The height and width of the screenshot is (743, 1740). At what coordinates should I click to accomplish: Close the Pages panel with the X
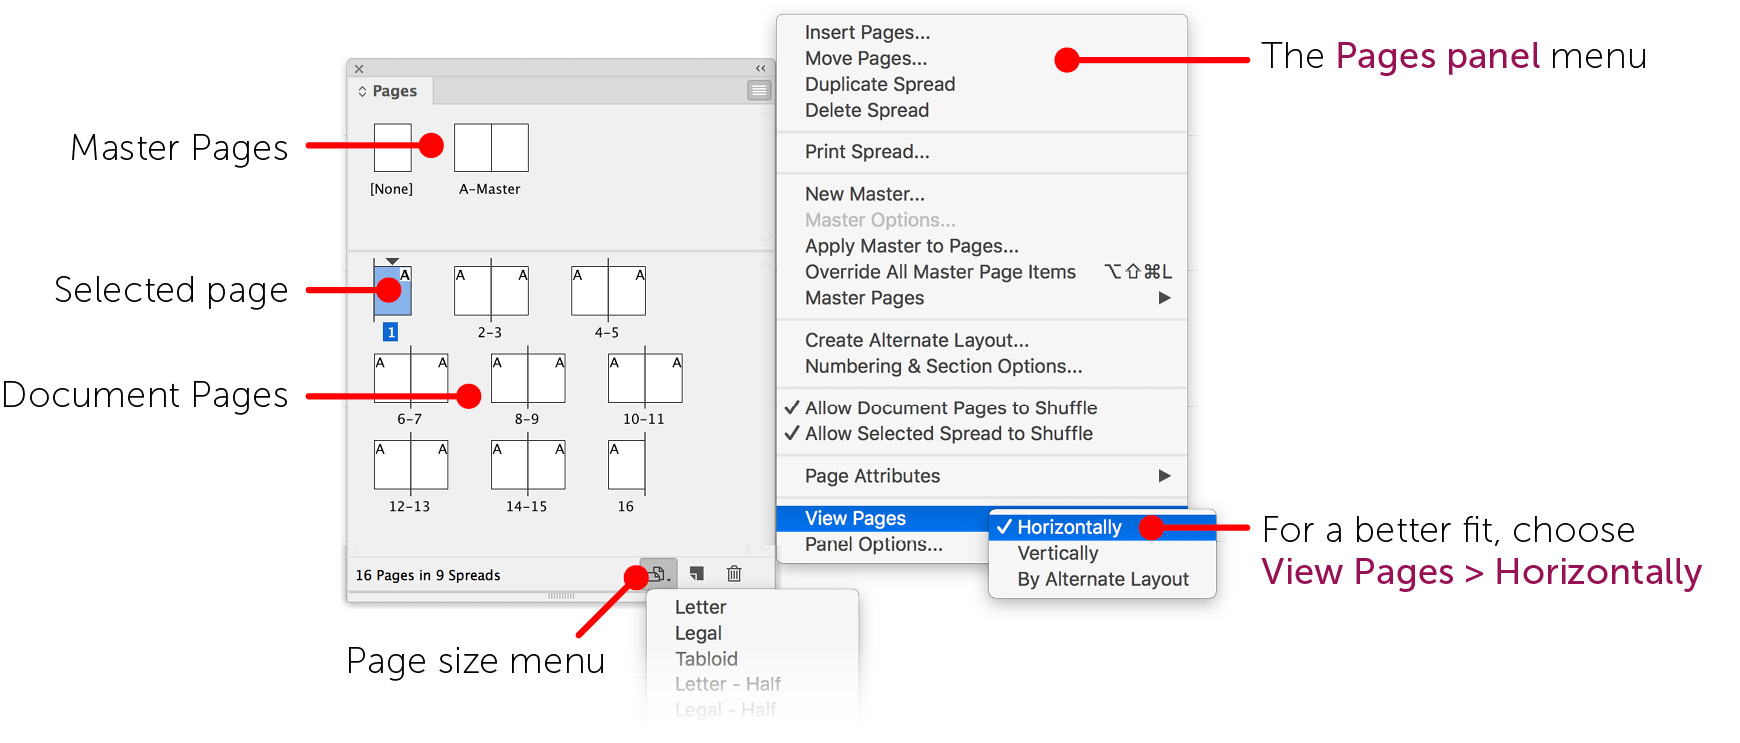pos(359,69)
